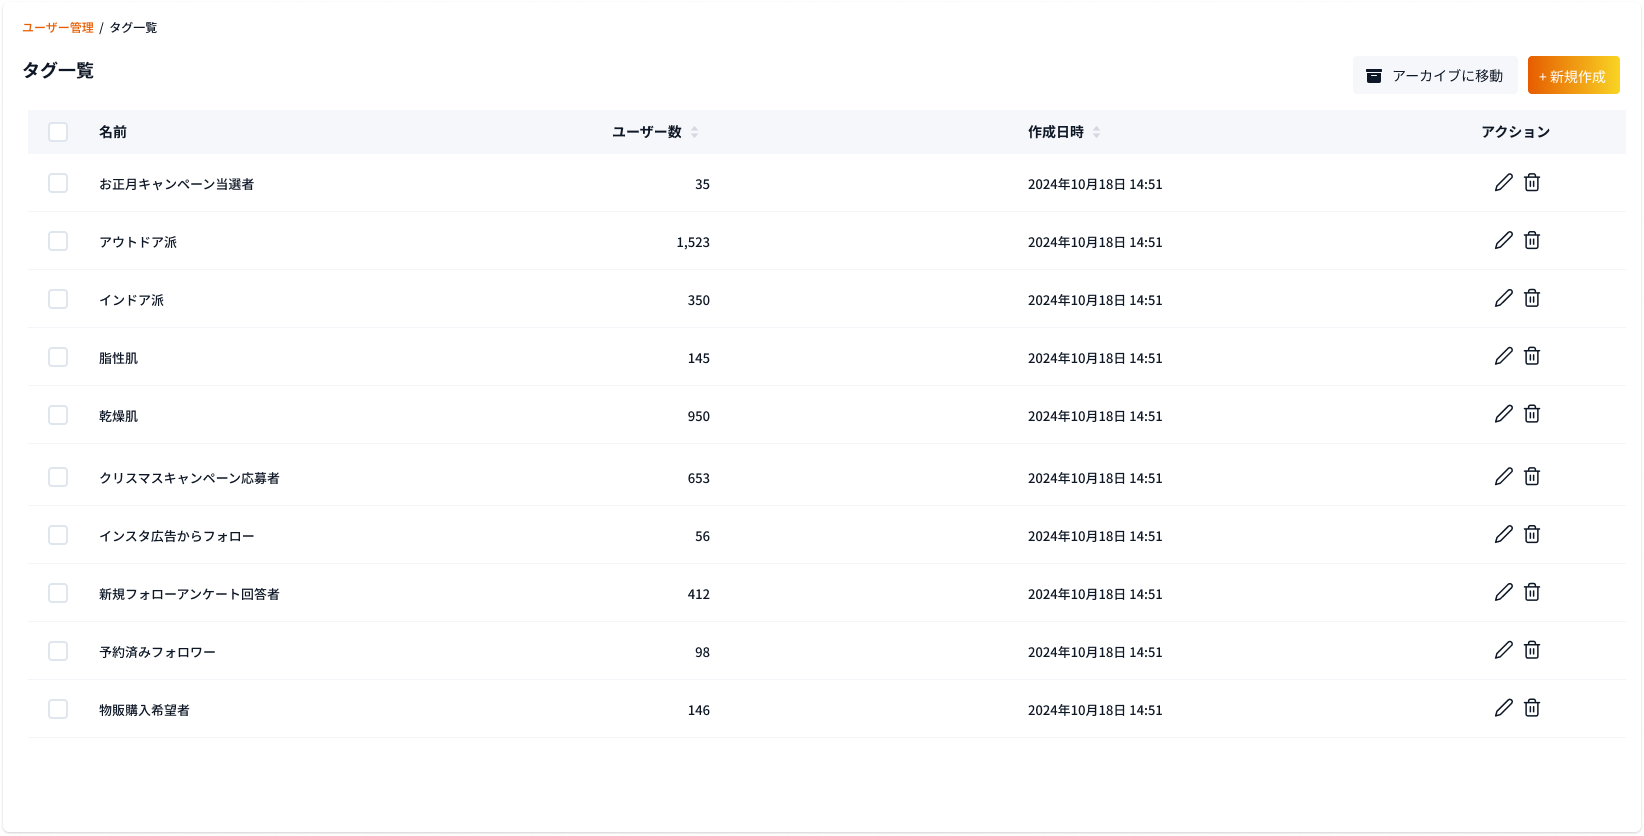Remove 新規フォローアンケート回答者 with trash icon
Screen dimensions: 1644x836
click(x=1531, y=592)
